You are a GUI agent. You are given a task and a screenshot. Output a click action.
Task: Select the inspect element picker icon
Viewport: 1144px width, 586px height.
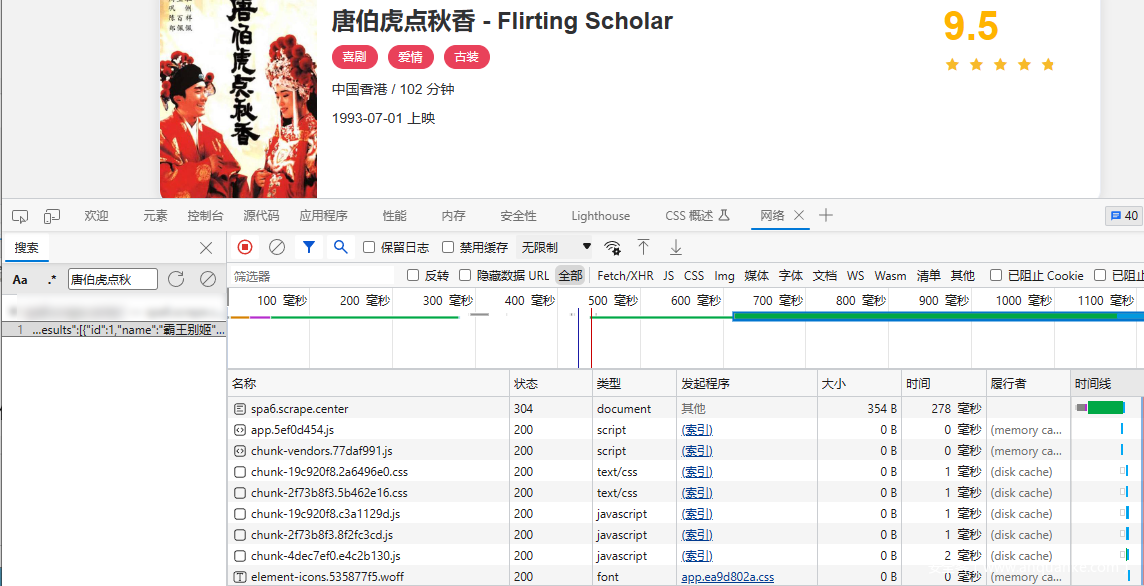[20, 216]
